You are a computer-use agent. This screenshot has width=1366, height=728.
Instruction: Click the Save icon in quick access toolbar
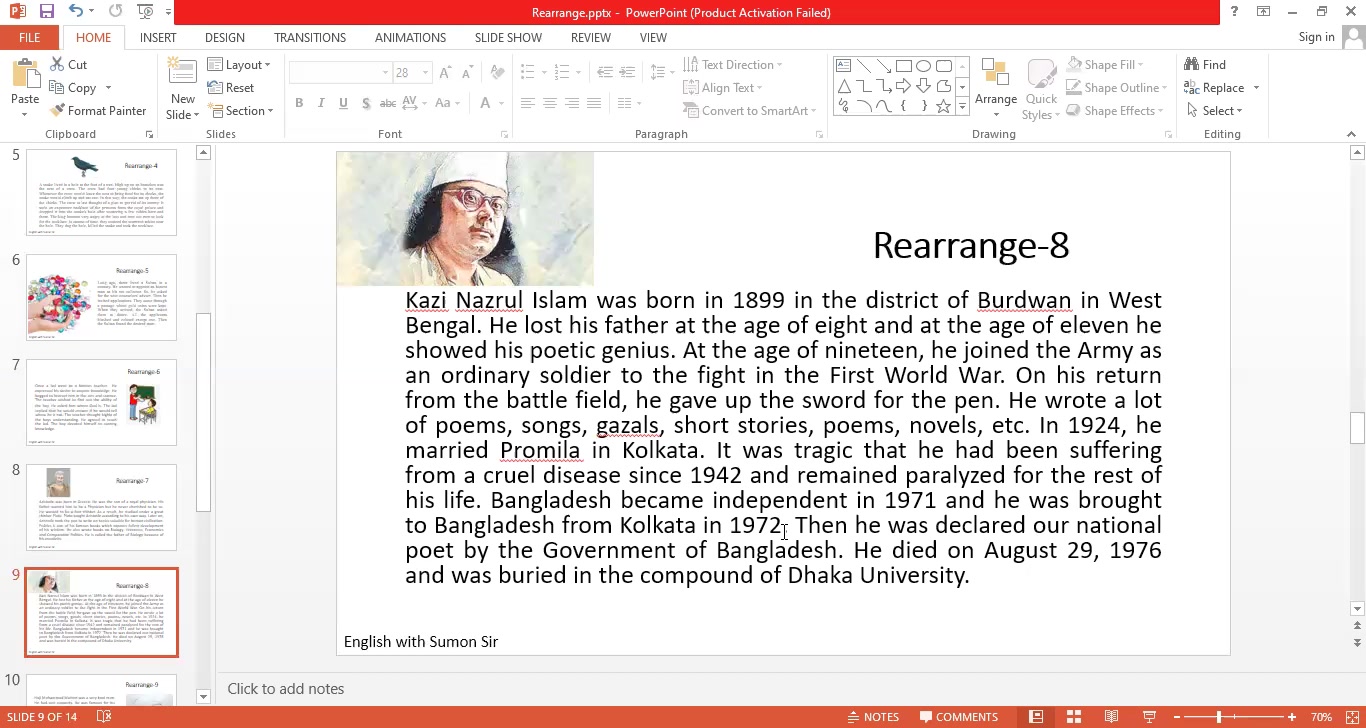[x=46, y=12]
